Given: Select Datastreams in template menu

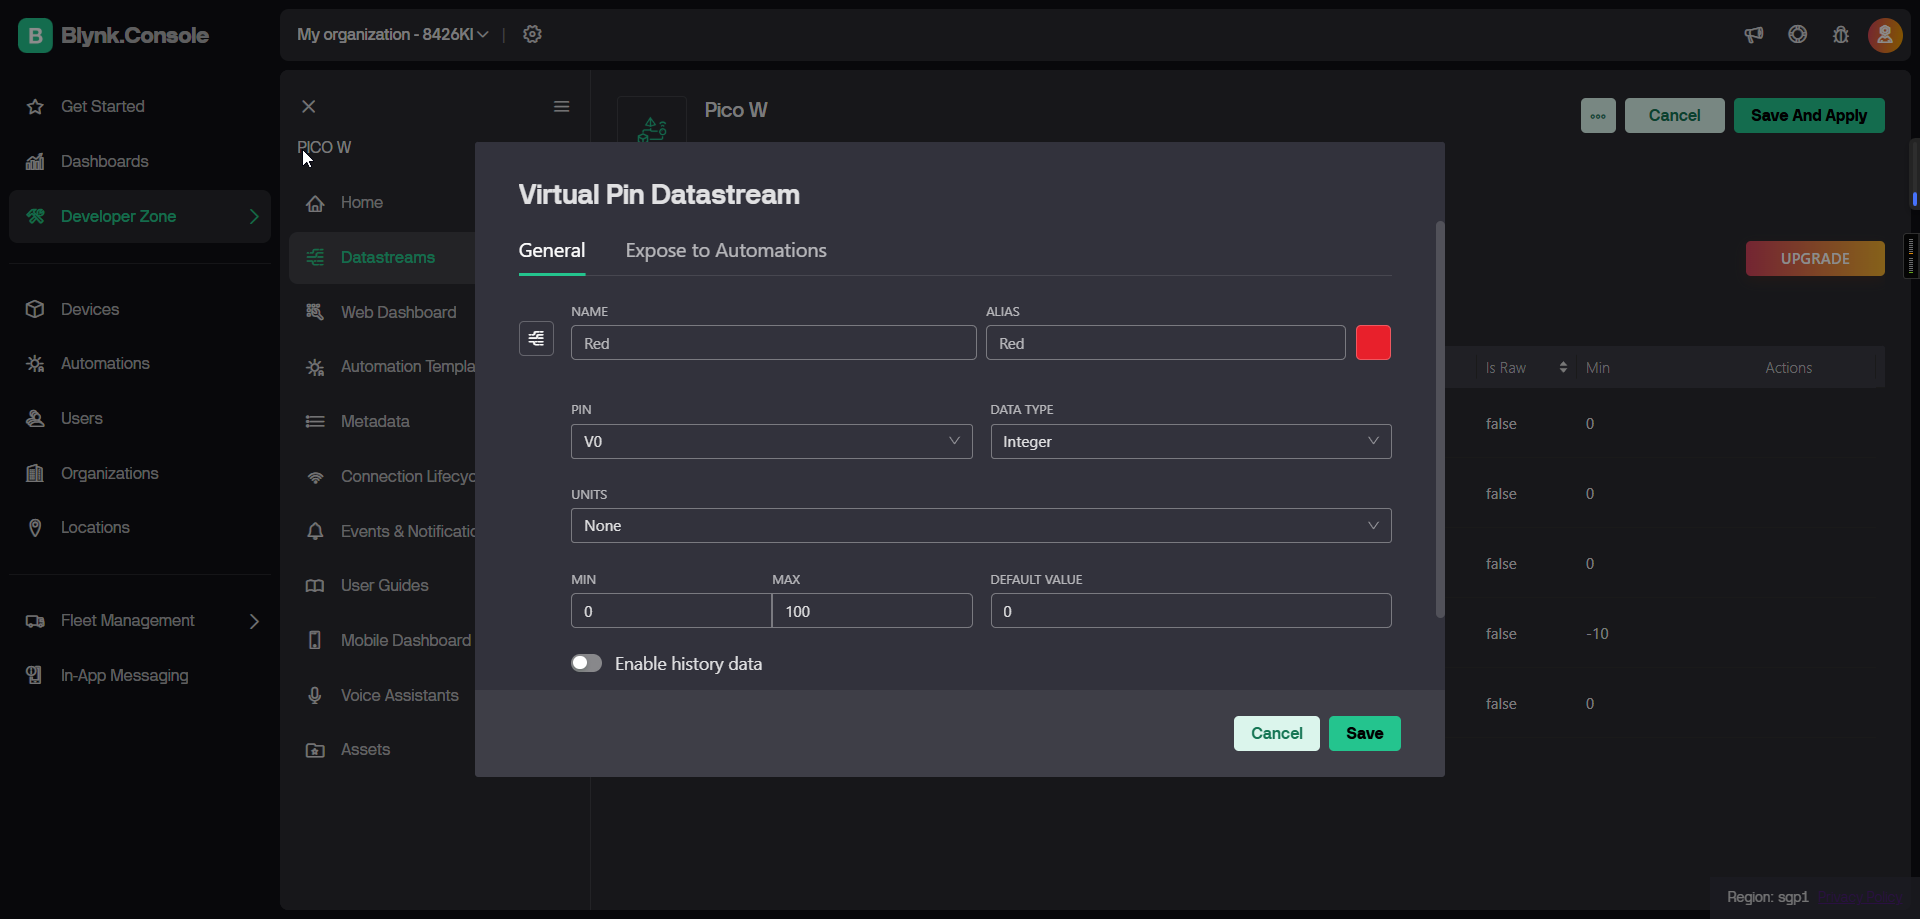Looking at the screenshot, I should point(383,258).
